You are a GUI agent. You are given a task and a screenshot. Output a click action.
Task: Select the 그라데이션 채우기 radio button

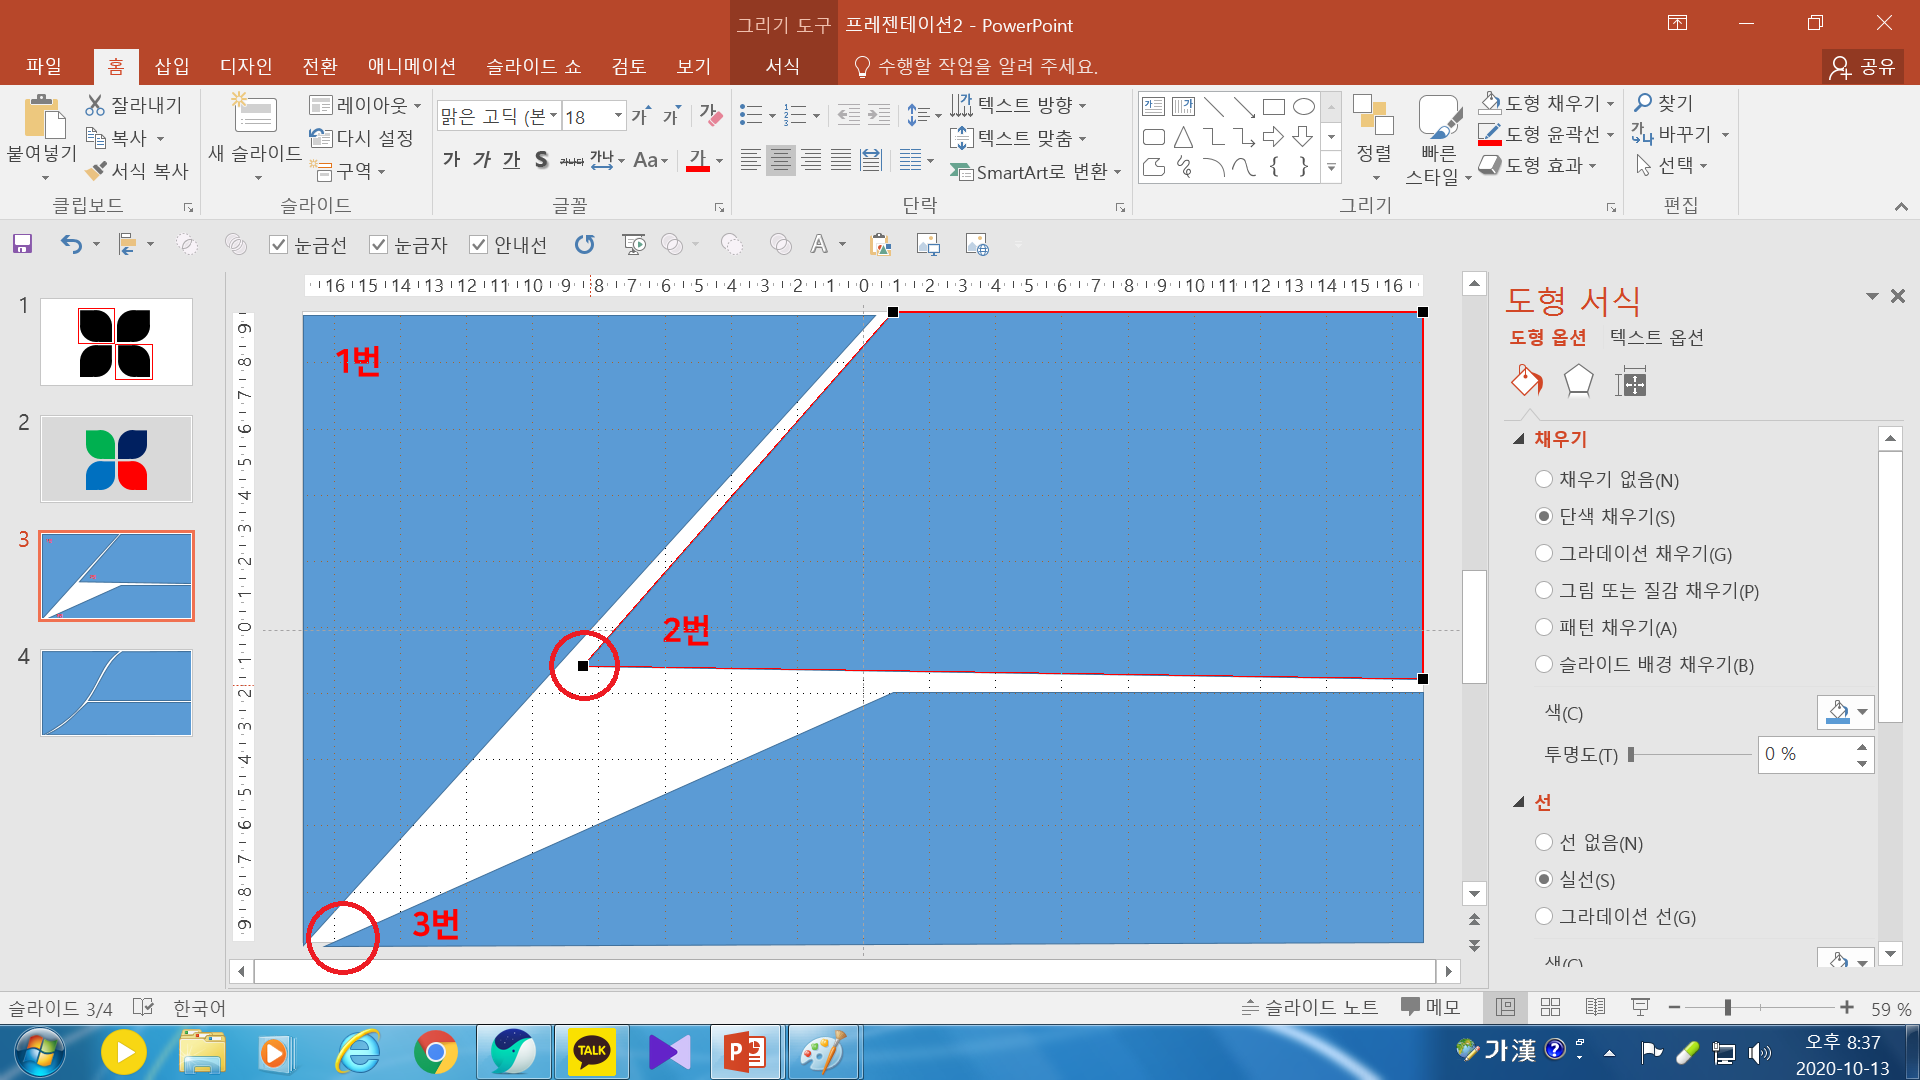click(1544, 553)
